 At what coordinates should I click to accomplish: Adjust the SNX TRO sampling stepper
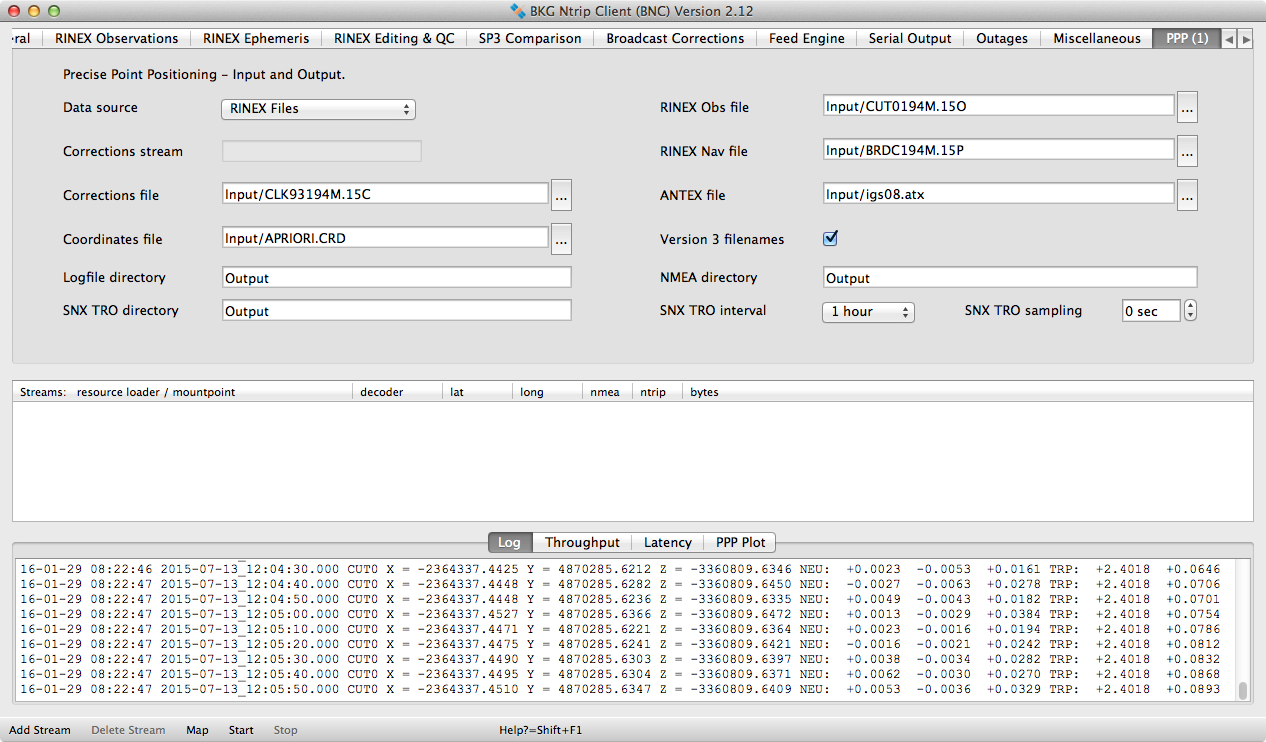pos(1190,311)
